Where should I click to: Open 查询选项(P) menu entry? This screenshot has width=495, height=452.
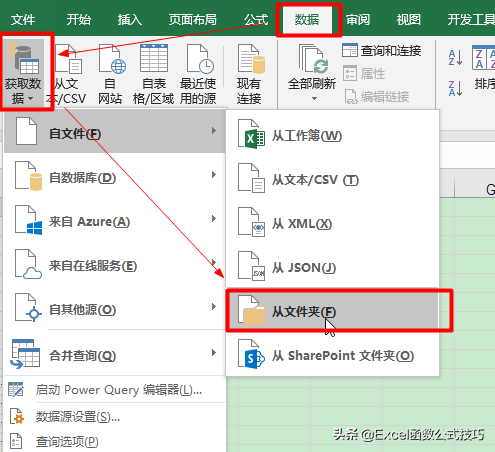[115, 442]
